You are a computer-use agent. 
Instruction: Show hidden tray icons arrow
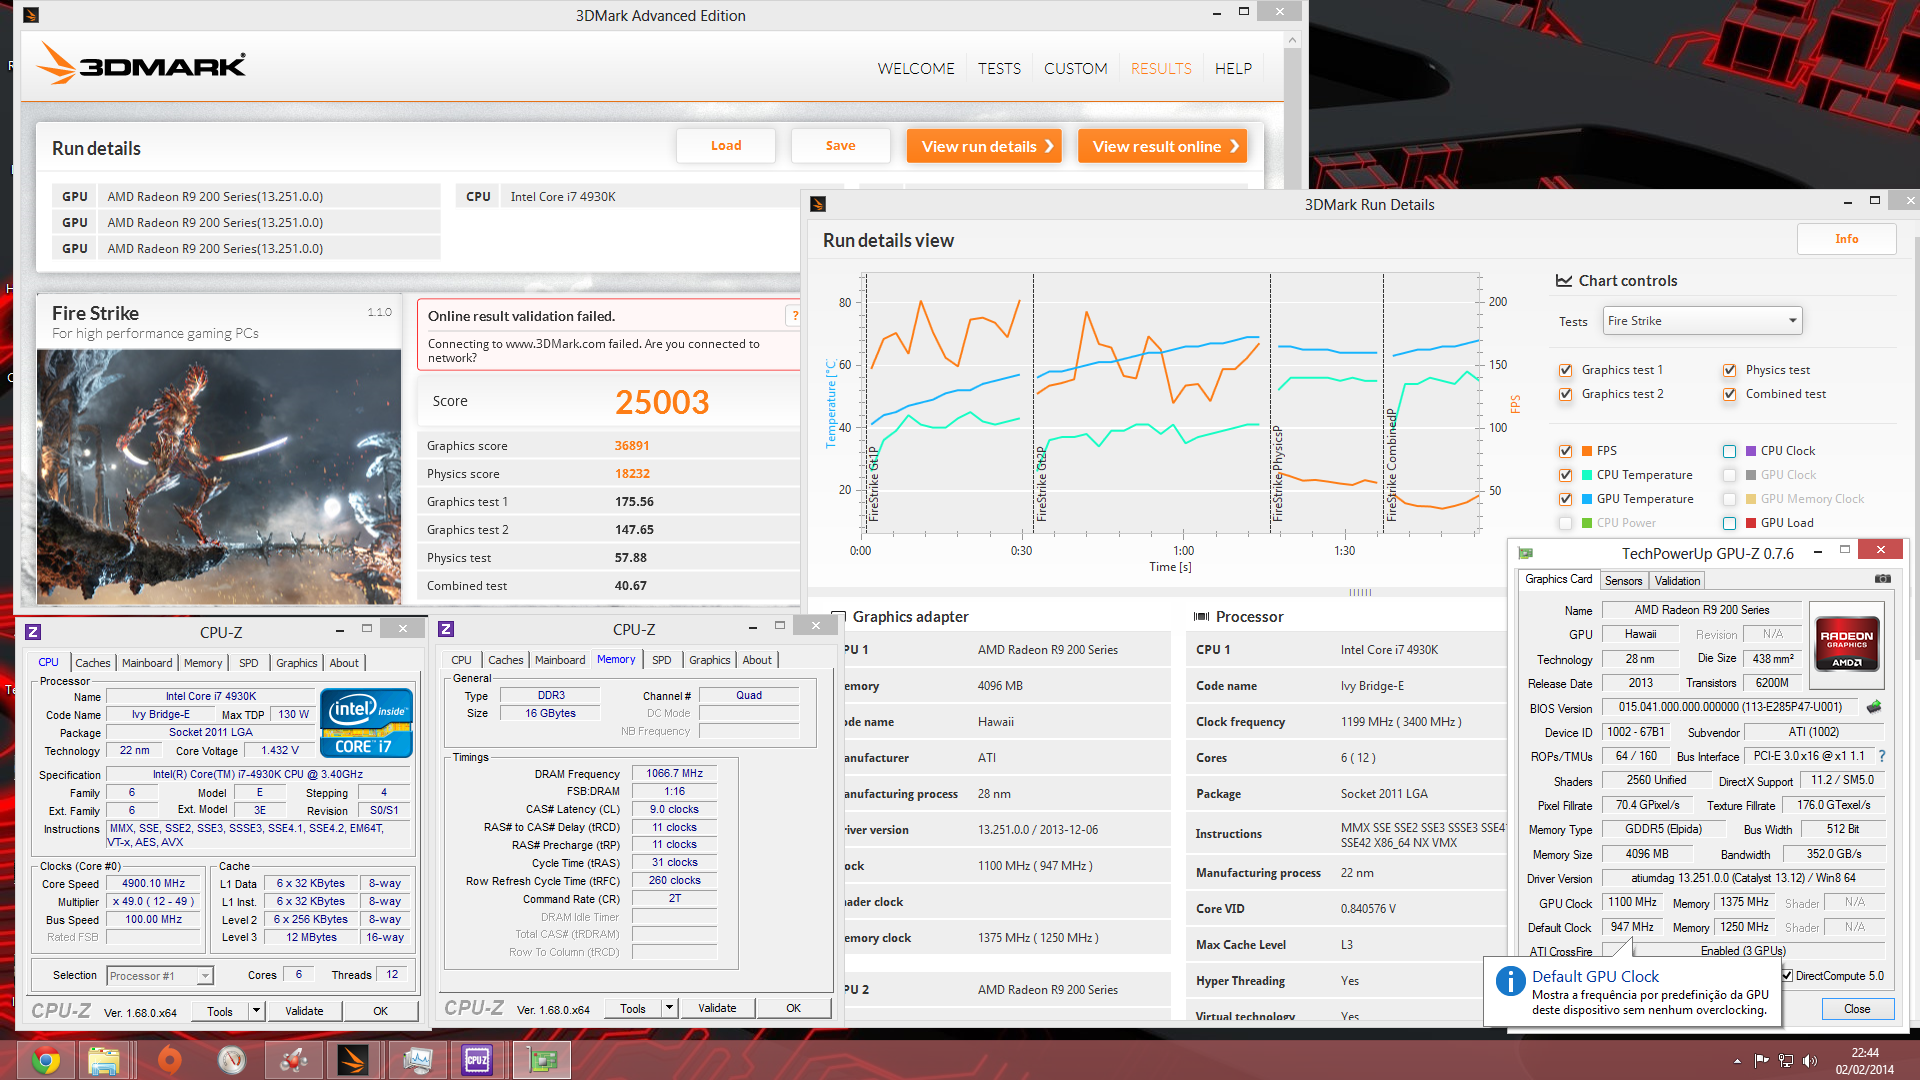[x=1737, y=1060]
